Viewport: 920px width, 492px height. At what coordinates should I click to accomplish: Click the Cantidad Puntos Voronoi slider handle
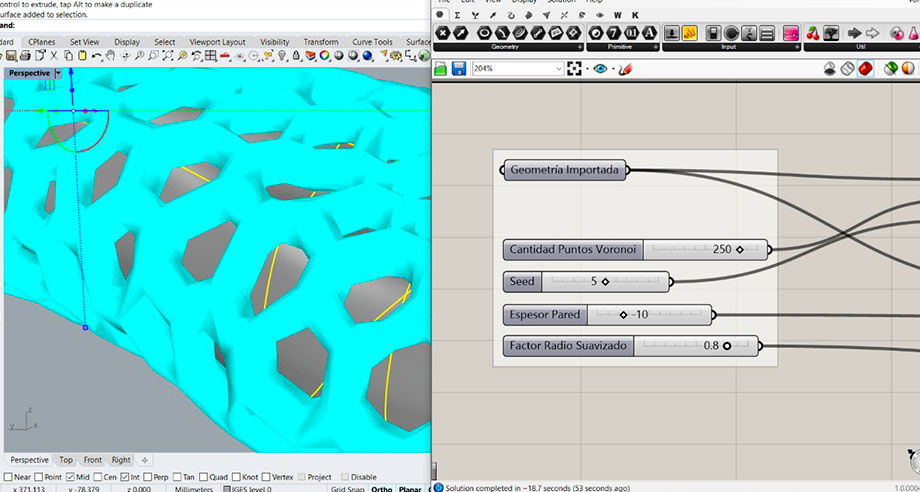pyautogui.click(x=740, y=249)
